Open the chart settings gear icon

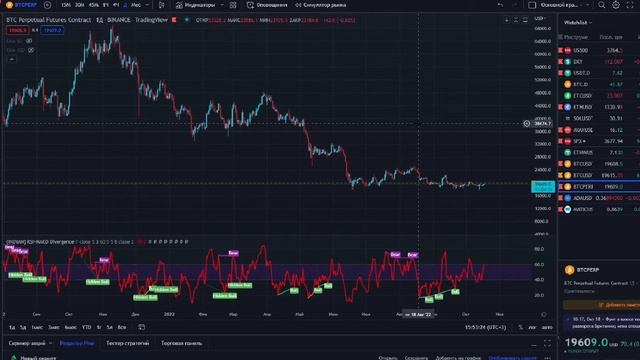coord(616,5)
